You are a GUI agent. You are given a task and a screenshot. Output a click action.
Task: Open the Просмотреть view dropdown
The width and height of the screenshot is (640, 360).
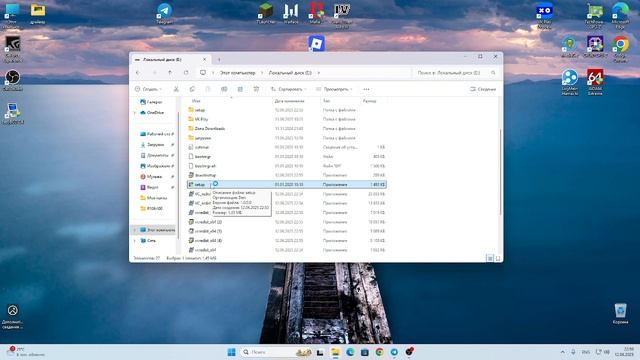click(334, 89)
